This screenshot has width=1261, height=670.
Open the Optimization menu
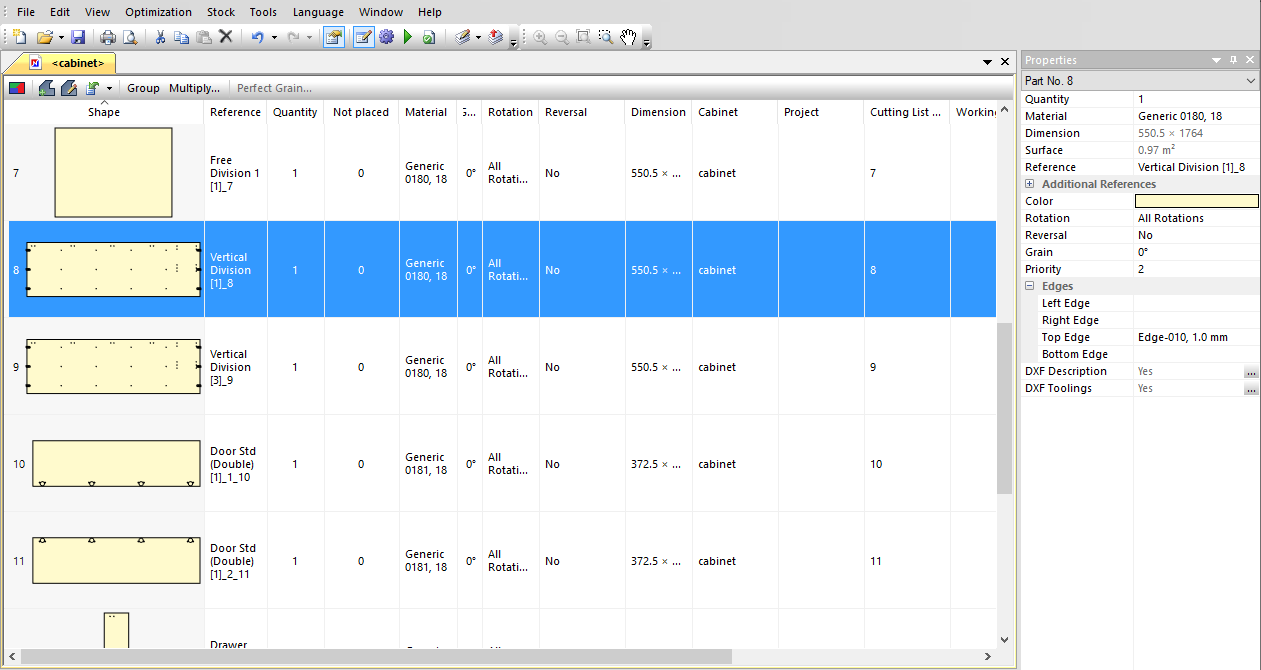pyautogui.click(x=158, y=12)
